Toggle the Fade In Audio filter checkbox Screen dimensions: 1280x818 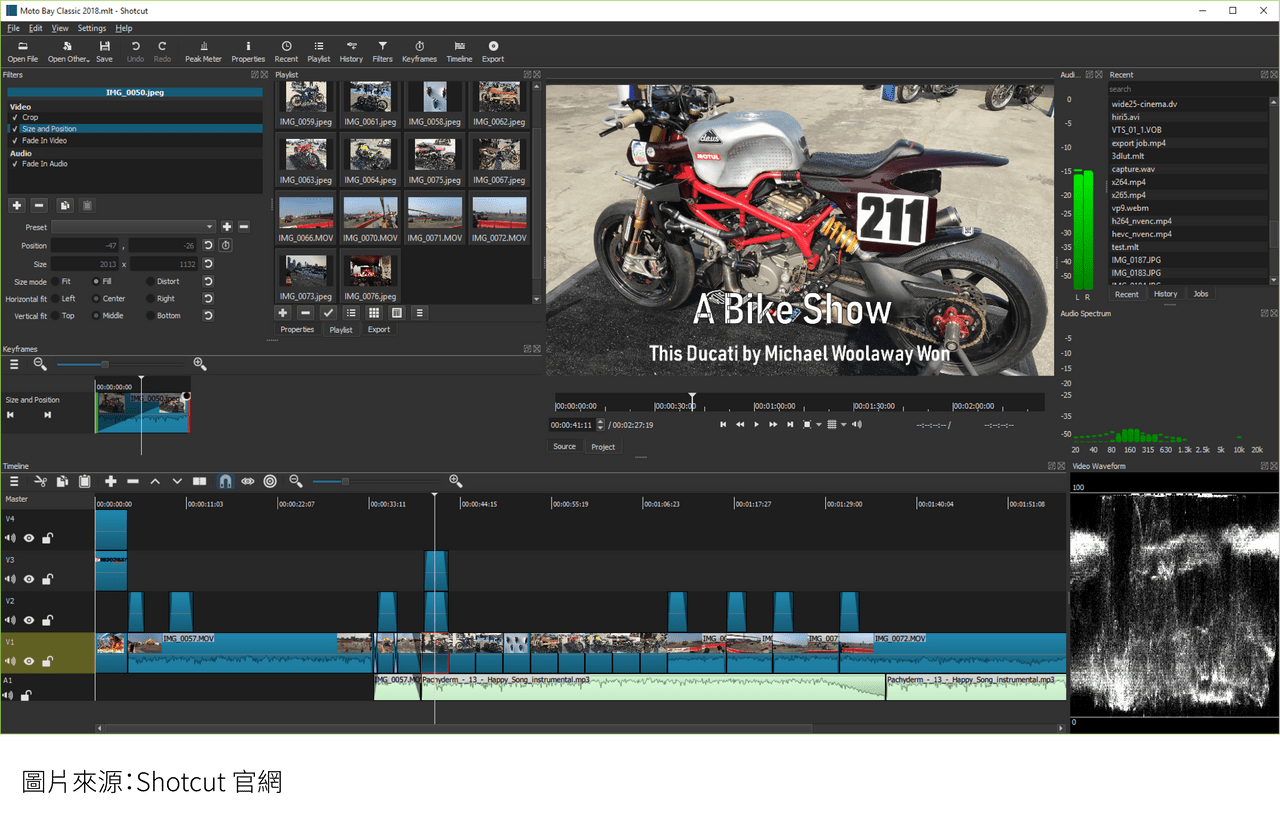16,164
